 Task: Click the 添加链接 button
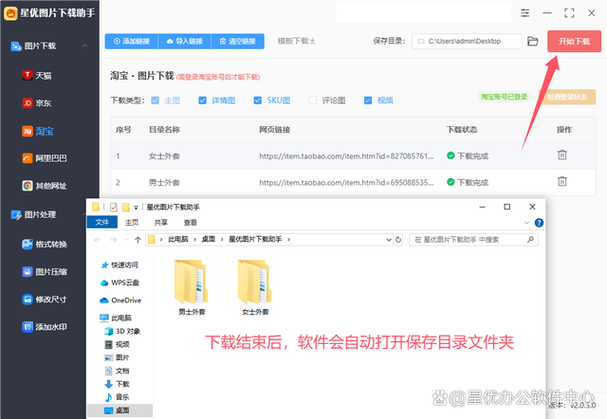click(132, 41)
